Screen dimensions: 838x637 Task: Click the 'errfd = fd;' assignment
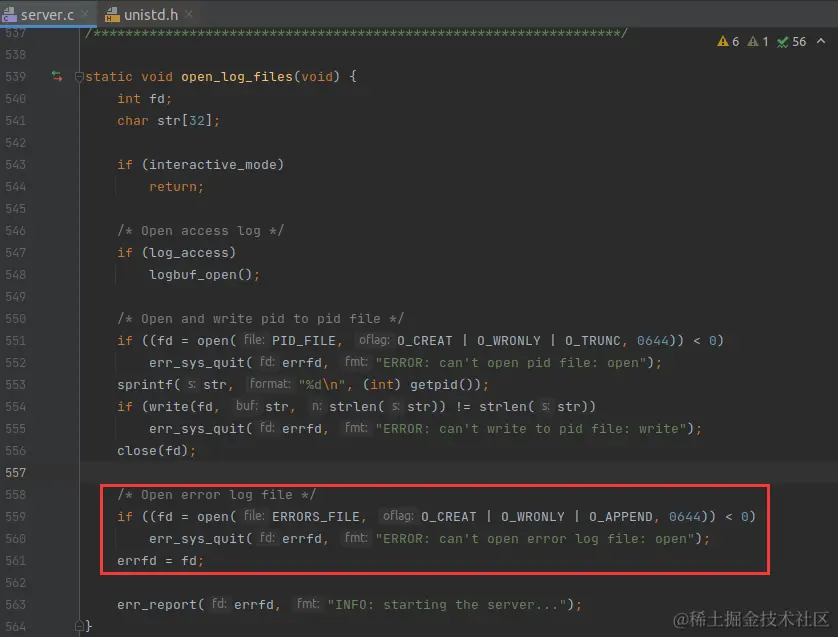[x=160, y=561]
